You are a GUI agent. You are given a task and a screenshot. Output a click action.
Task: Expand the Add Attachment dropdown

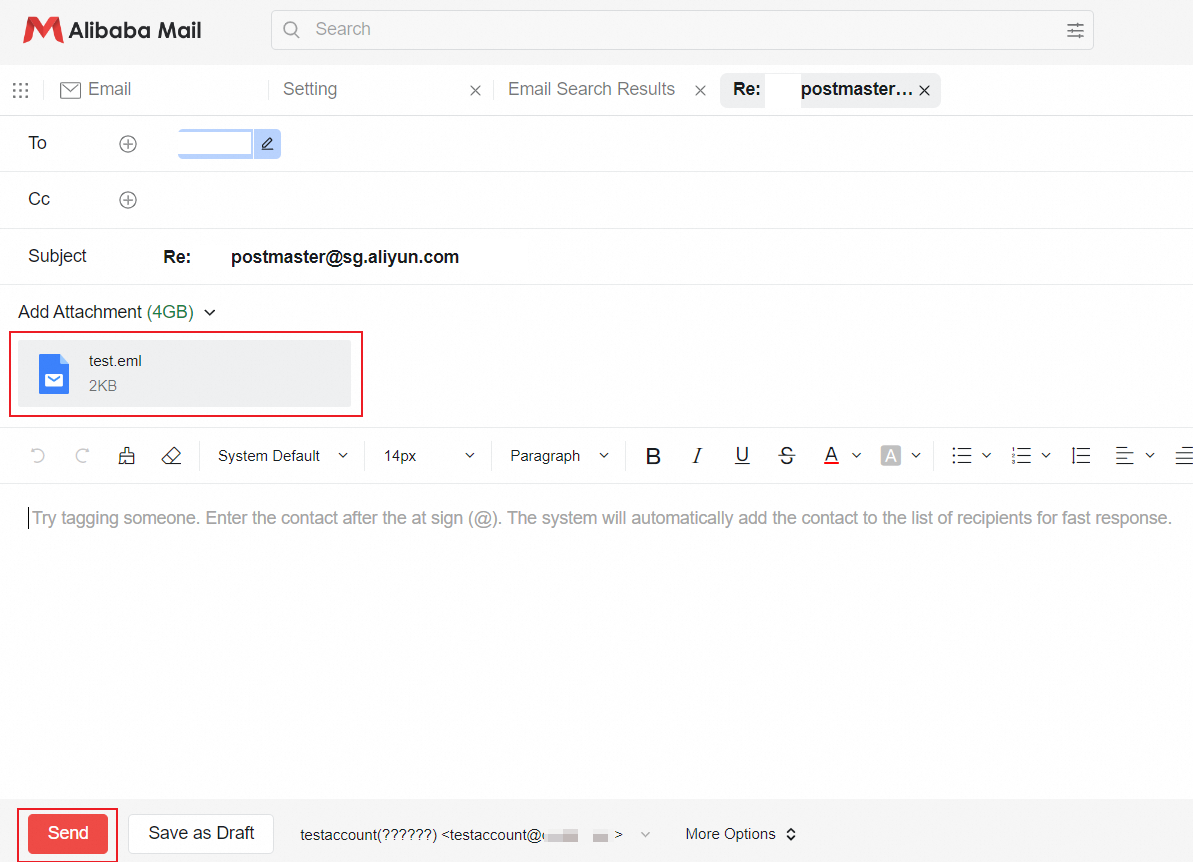coord(210,313)
